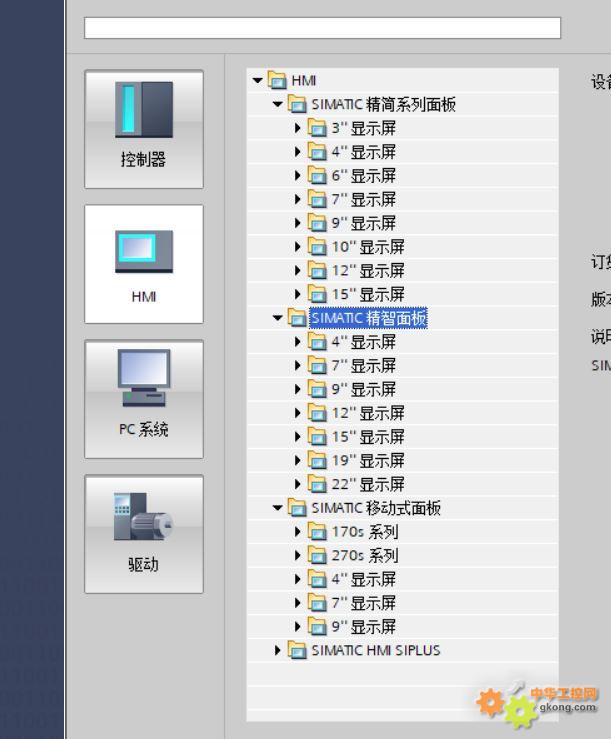Screen dimensions: 611x739
Task: Select 7" 显示屏 under 移动式面板
Action: tap(363, 603)
